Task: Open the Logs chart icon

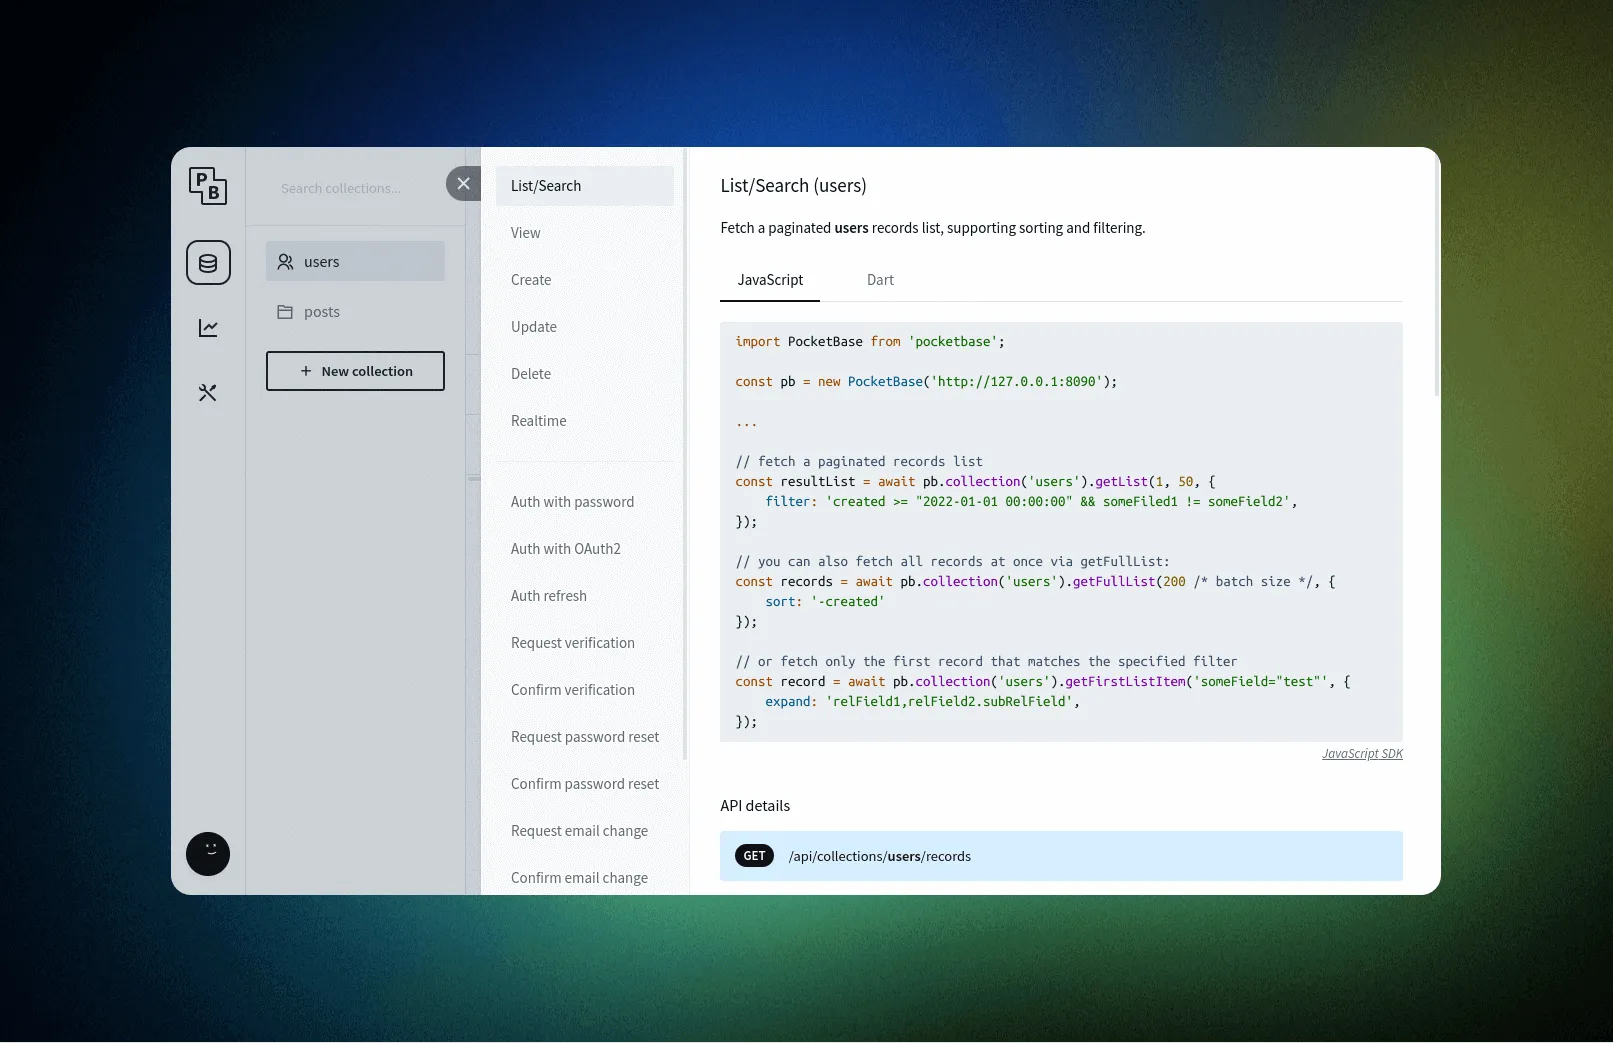Action: (208, 328)
